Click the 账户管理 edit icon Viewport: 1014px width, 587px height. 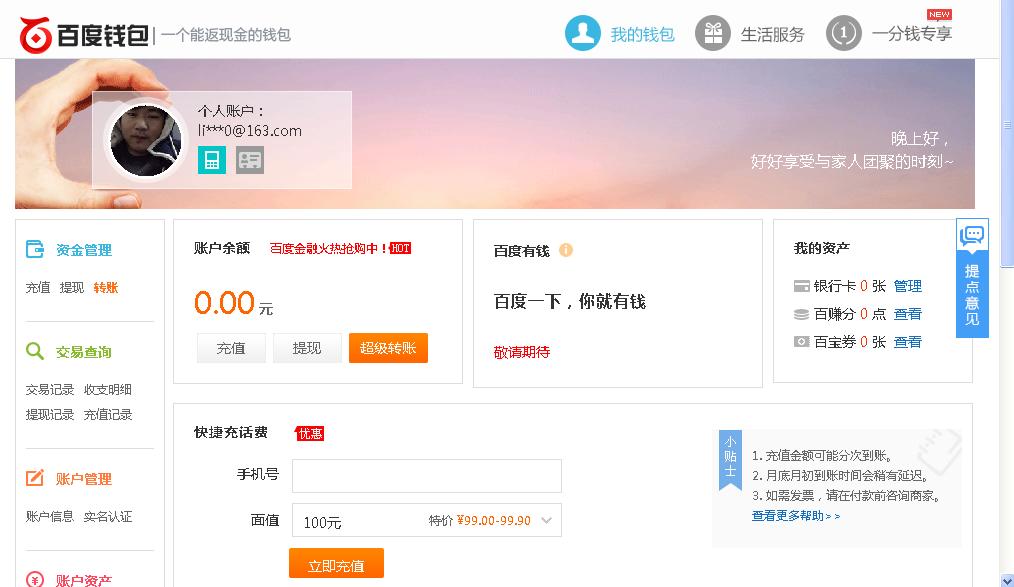pos(35,478)
